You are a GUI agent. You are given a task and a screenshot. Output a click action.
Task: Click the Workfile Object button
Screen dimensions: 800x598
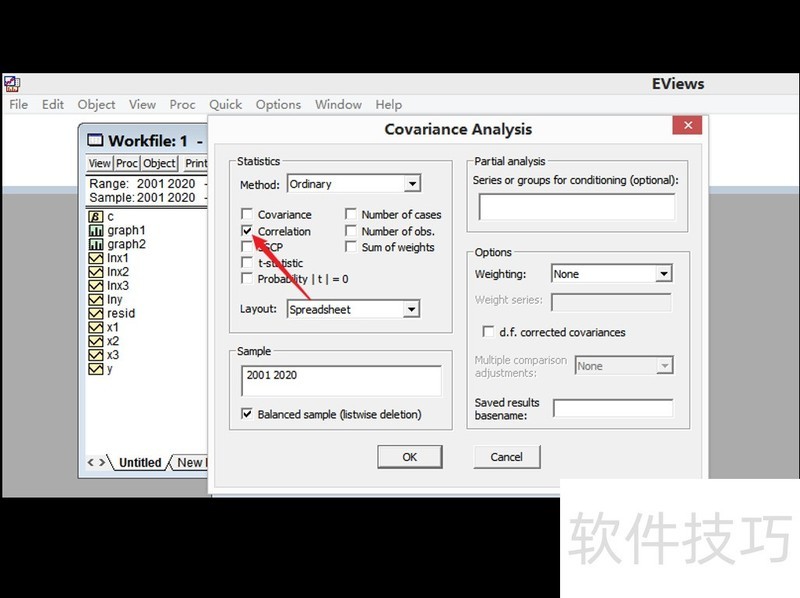click(x=159, y=163)
